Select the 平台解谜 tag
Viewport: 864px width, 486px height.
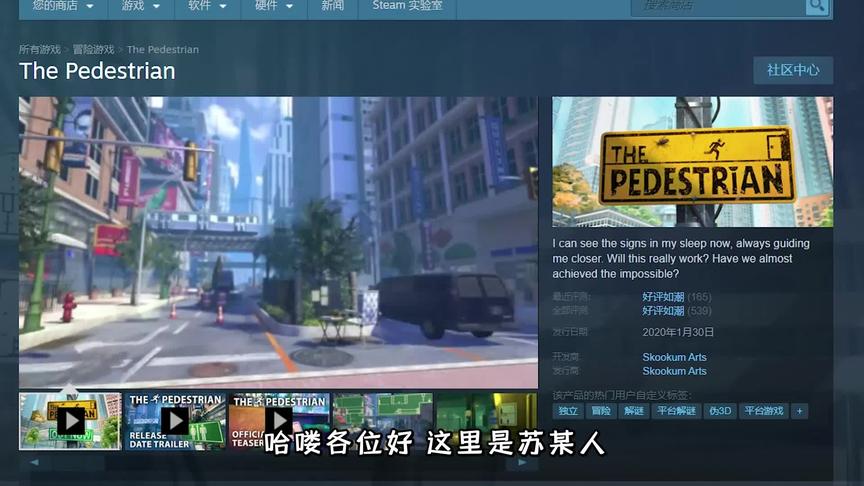click(x=676, y=411)
